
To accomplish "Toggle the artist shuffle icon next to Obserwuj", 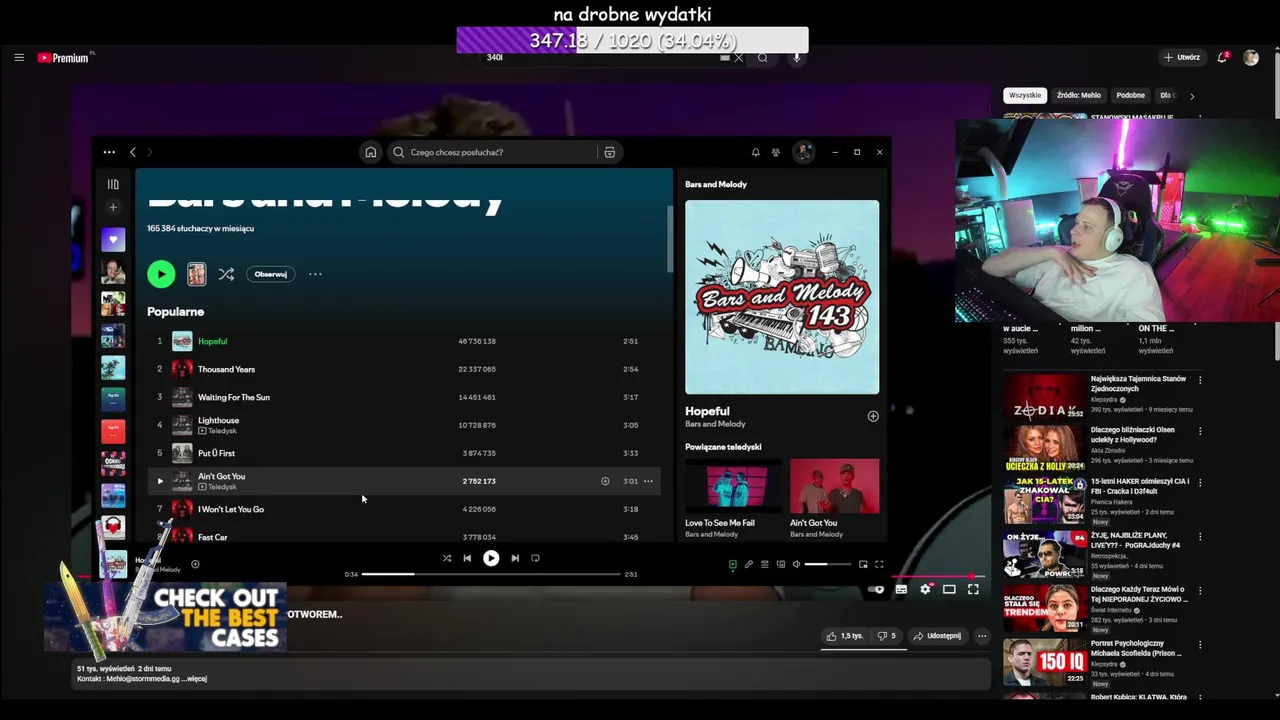I will [x=226, y=274].
